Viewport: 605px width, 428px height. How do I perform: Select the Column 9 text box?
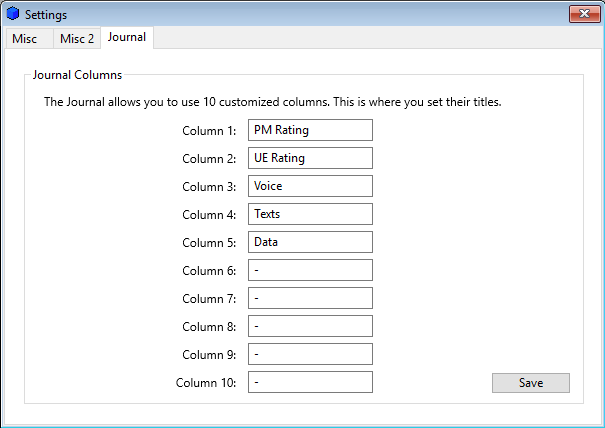pos(310,354)
